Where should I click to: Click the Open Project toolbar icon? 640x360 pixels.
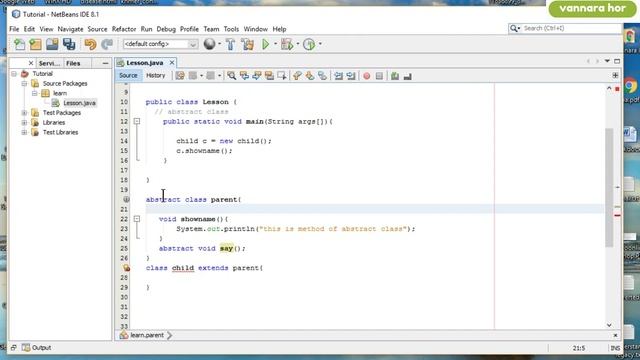click(52, 44)
